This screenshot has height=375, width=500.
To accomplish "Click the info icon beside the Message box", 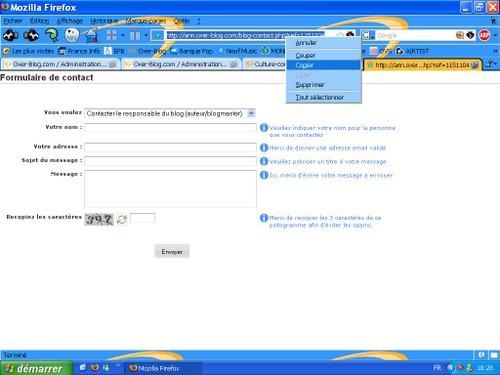I will pyautogui.click(x=264, y=175).
